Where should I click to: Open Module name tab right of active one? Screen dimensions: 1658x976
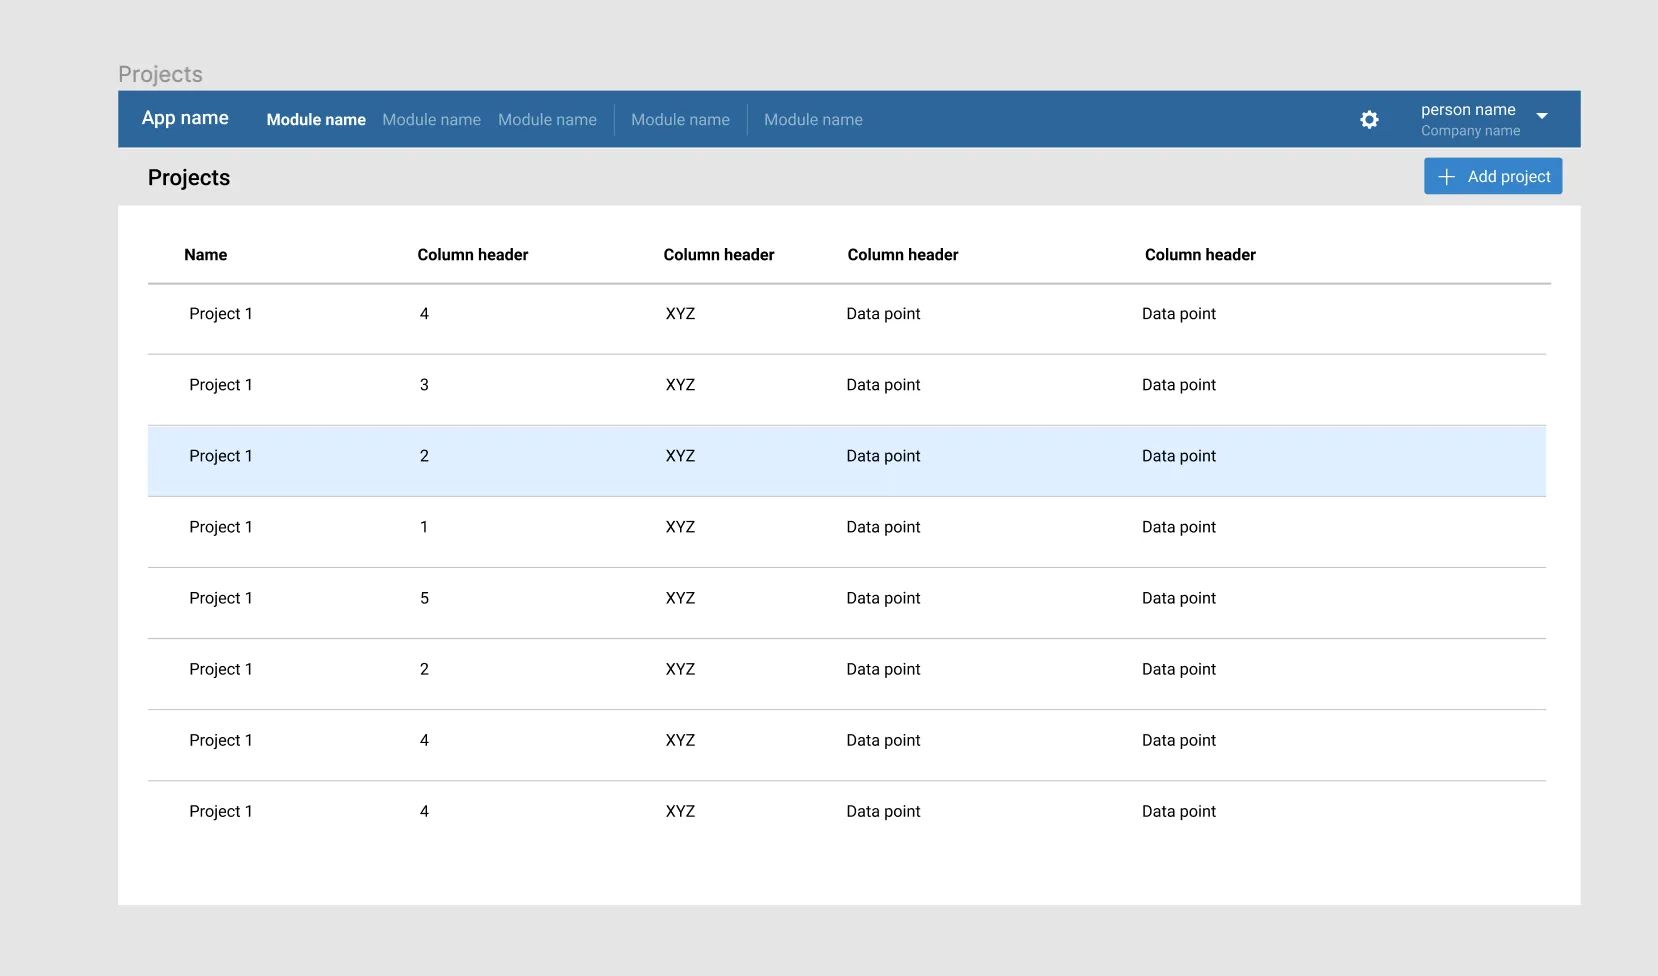(431, 120)
